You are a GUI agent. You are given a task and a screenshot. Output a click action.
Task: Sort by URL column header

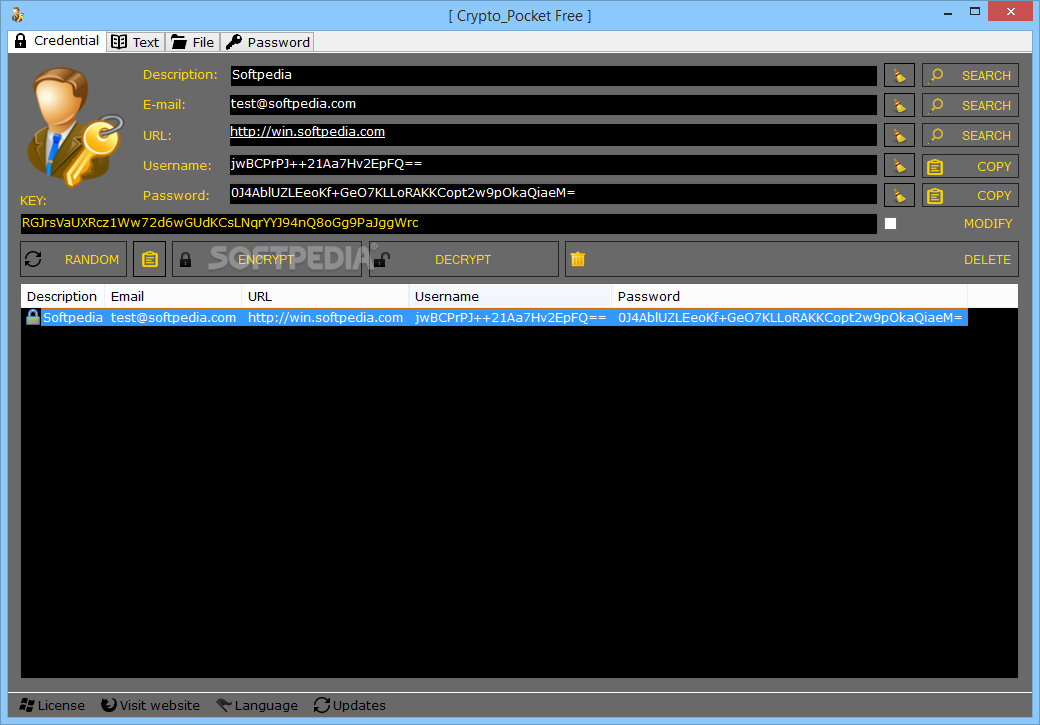tap(325, 297)
